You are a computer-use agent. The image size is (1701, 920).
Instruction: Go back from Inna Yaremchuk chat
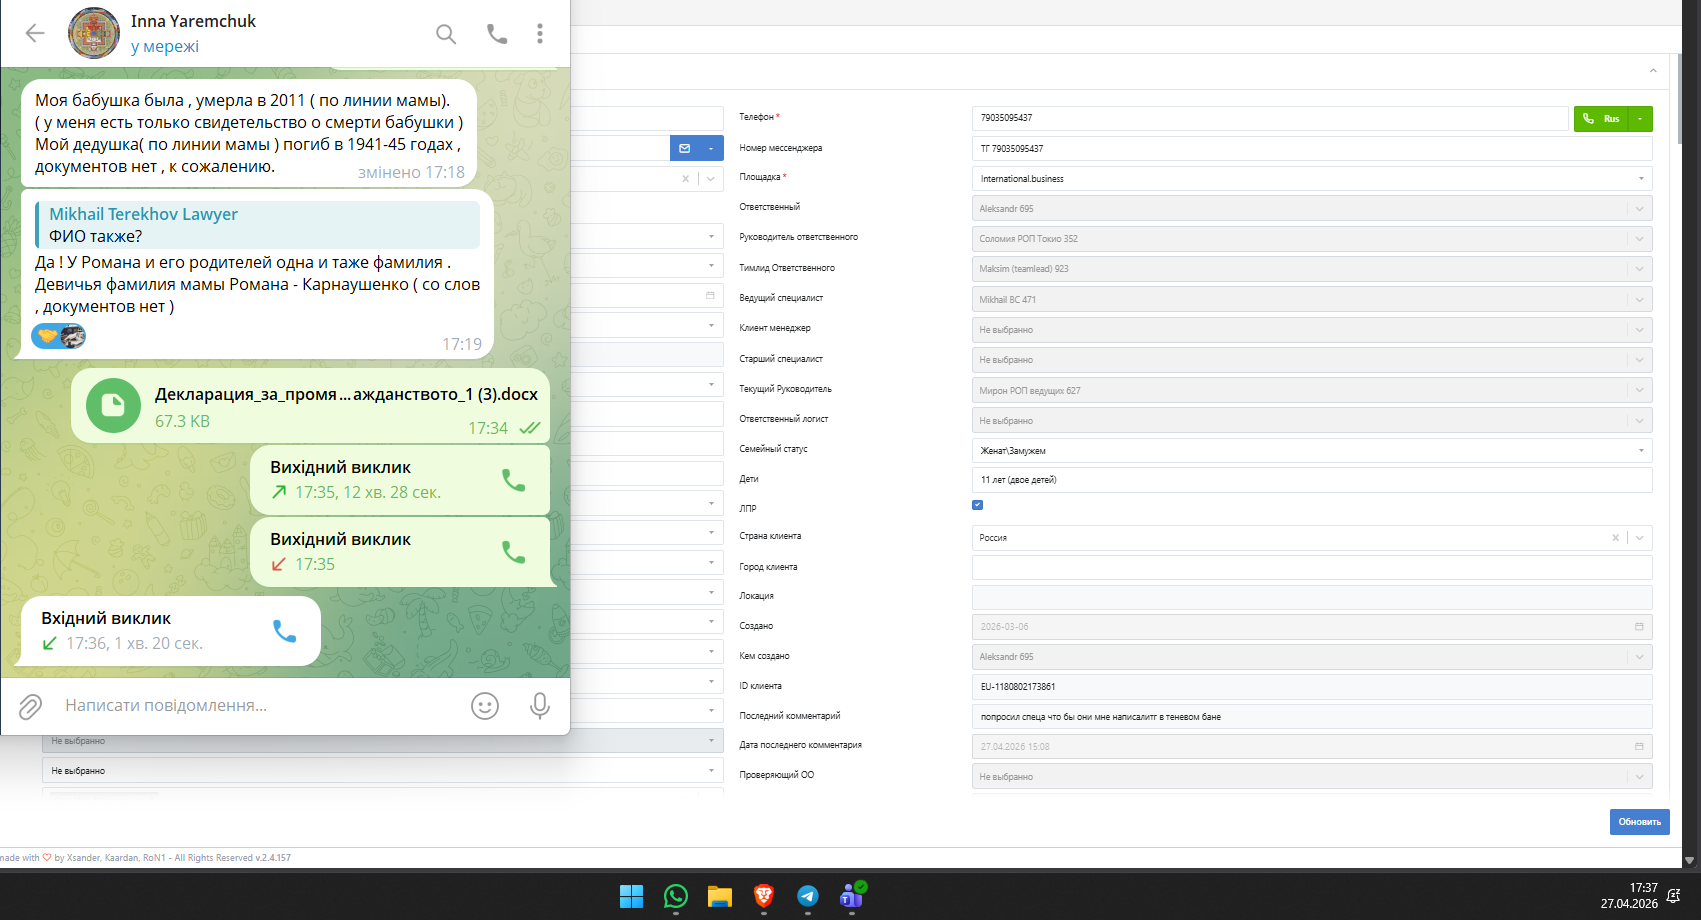pos(35,33)
